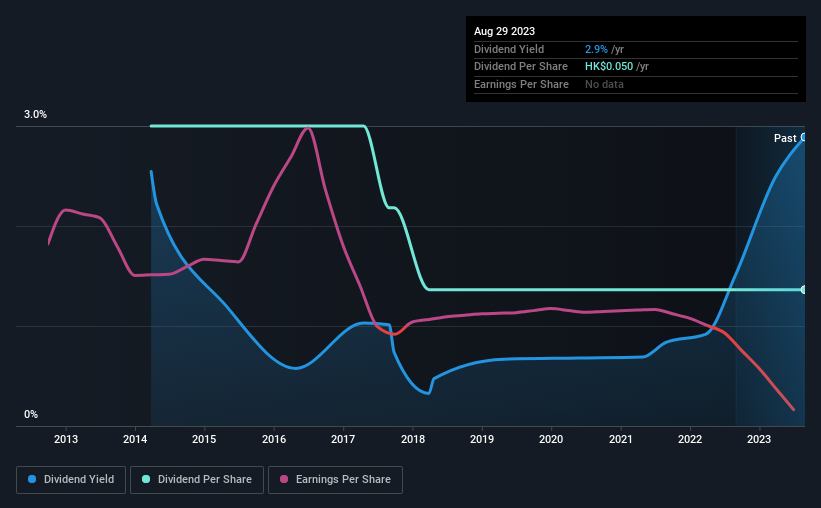Viewport: 821px width, 508px height.
Task: Click the teal Dividend Per Share legend dot
Action: point(146,479)
